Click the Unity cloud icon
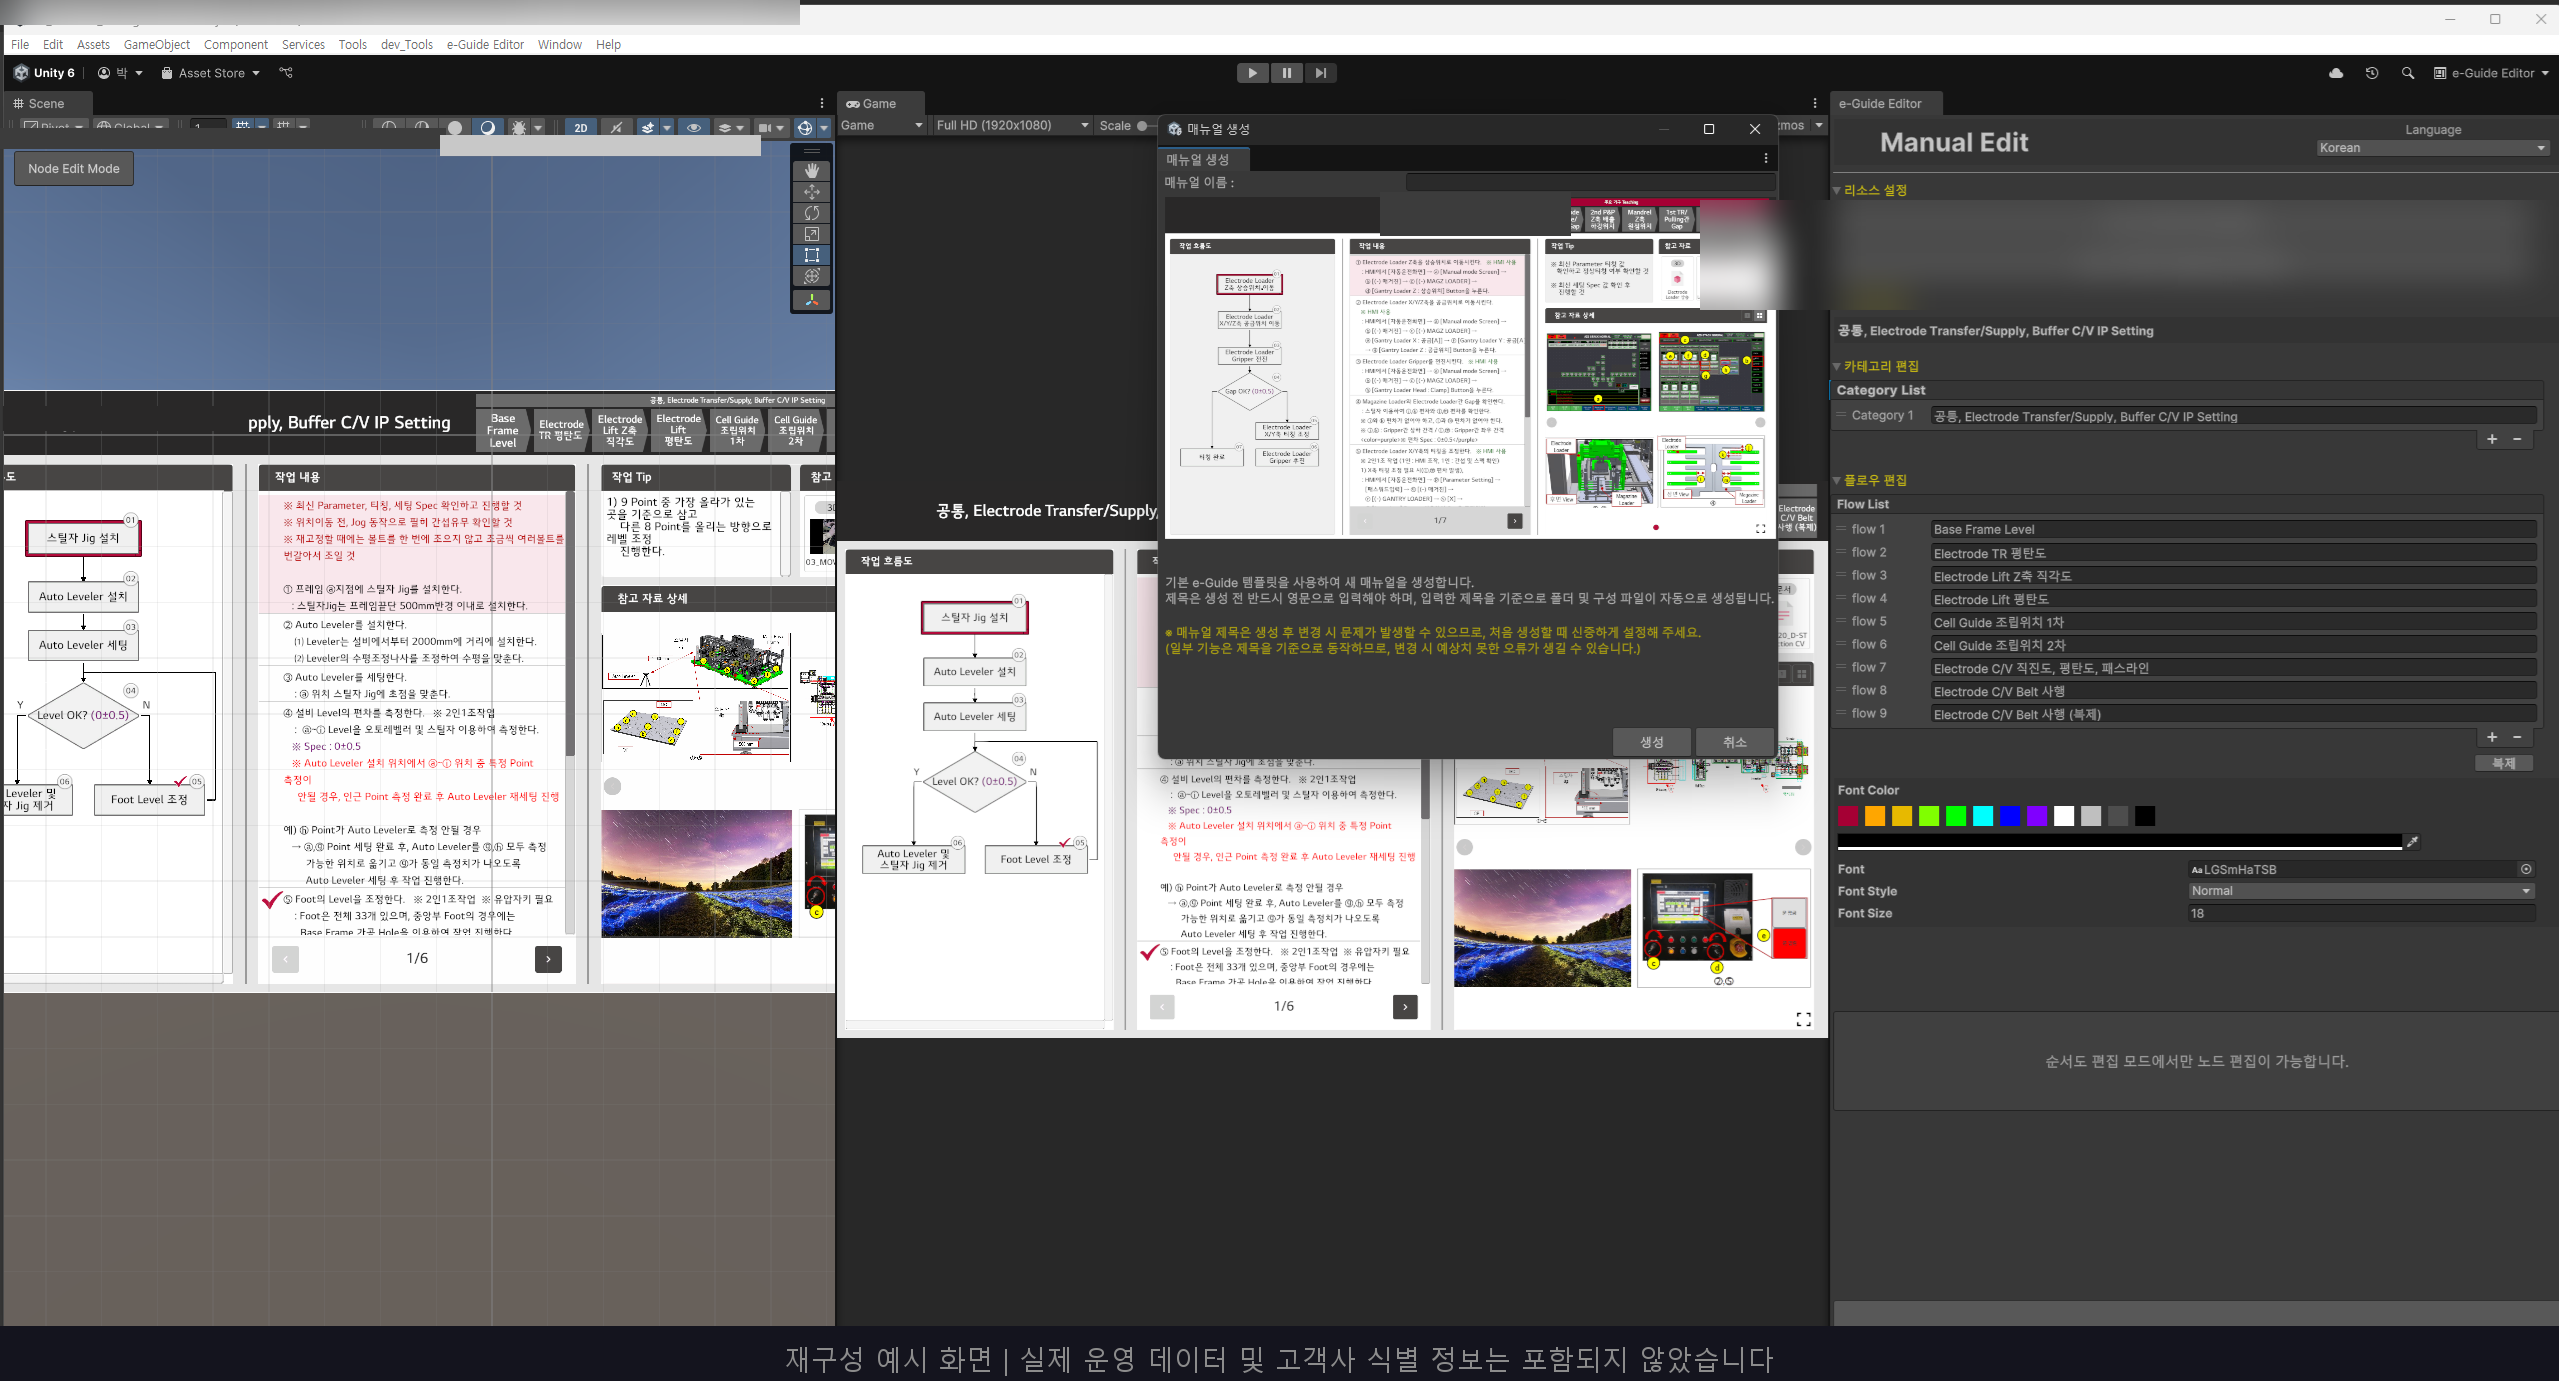This screenshot has height=1381, width=2559. 2335,73
